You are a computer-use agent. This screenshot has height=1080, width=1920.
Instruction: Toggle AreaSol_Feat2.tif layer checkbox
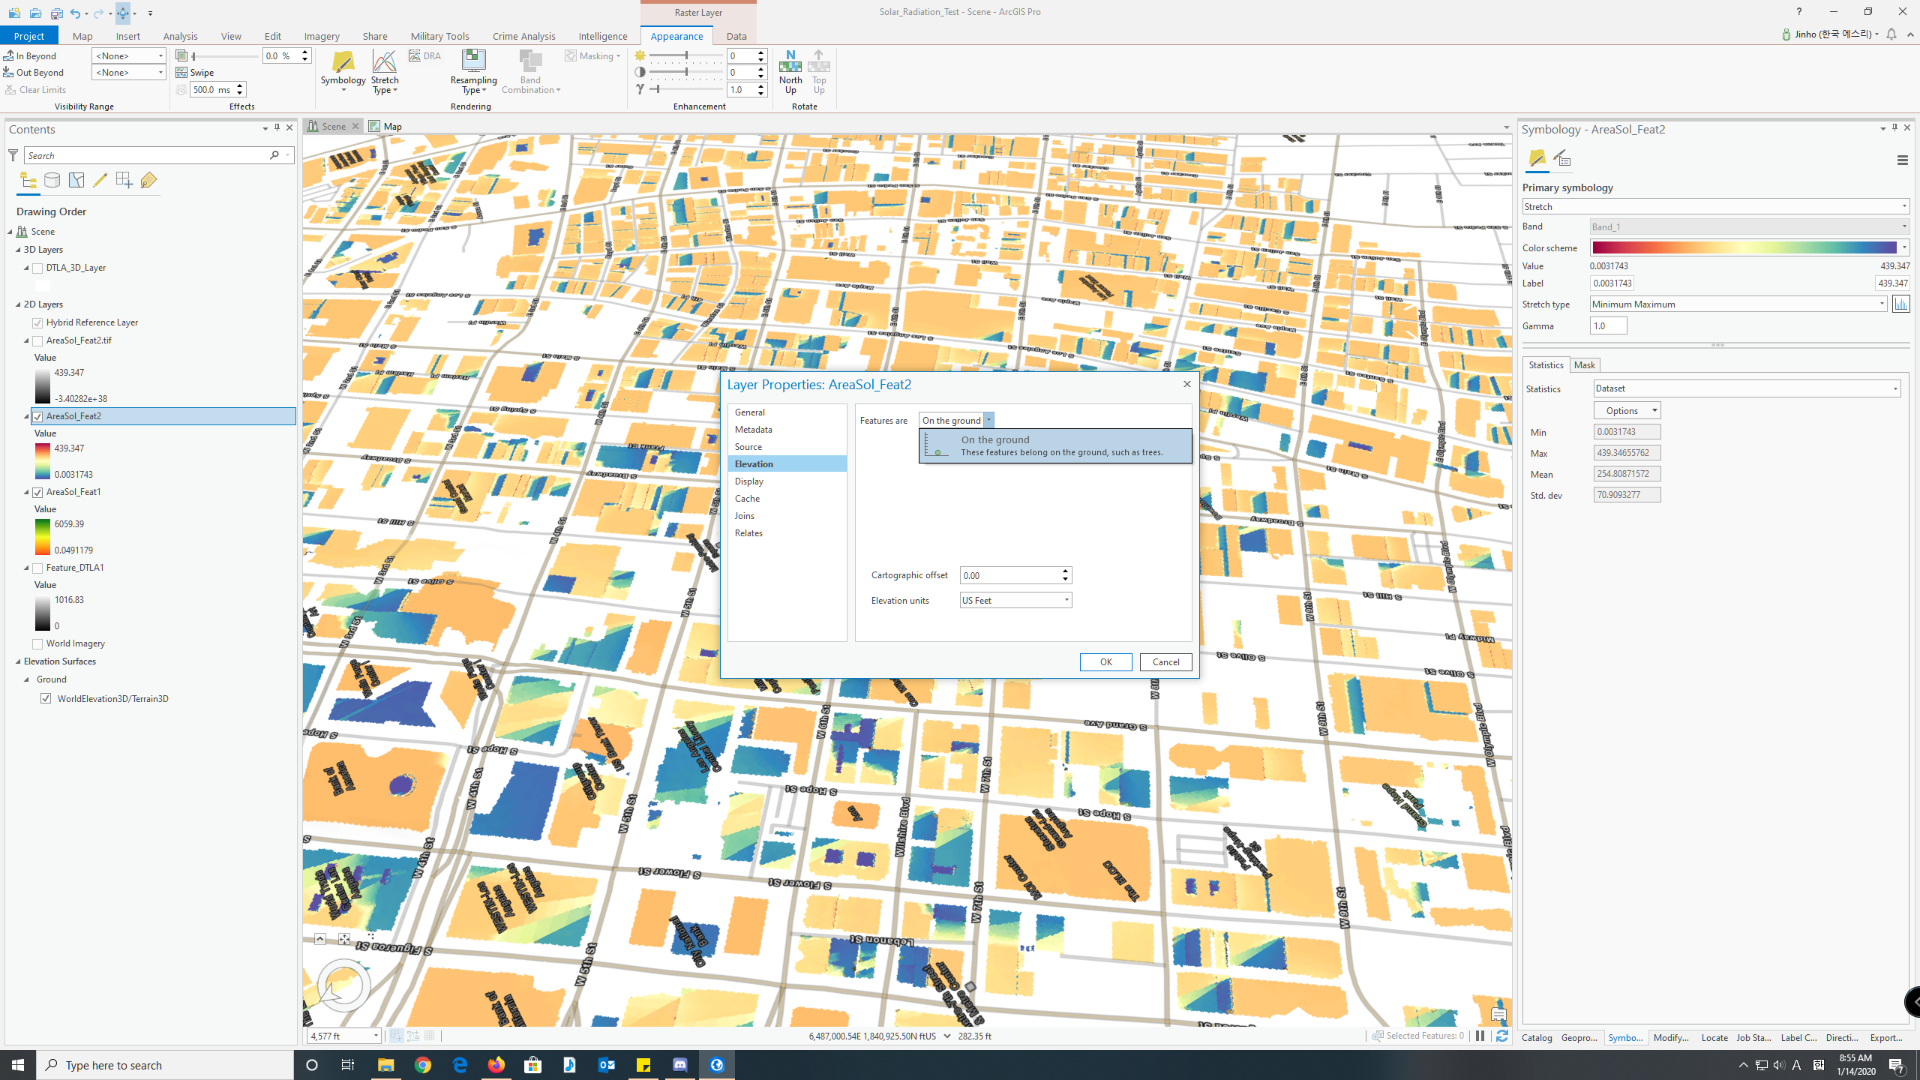click(x=38, y=341)
